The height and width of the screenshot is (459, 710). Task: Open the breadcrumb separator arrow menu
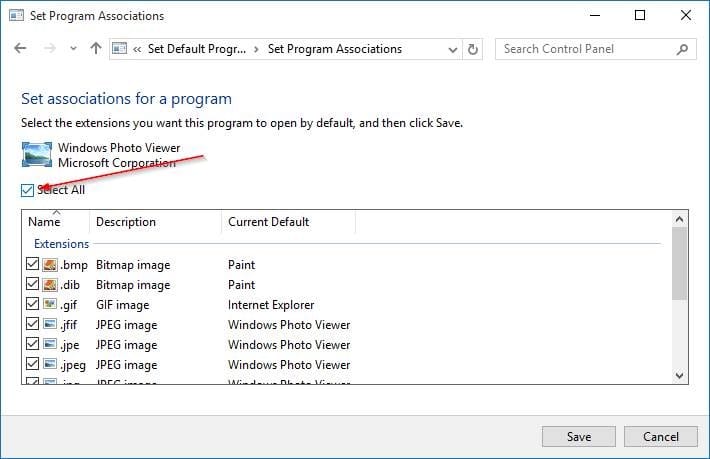pyautogui.click(x=256, y=49)
